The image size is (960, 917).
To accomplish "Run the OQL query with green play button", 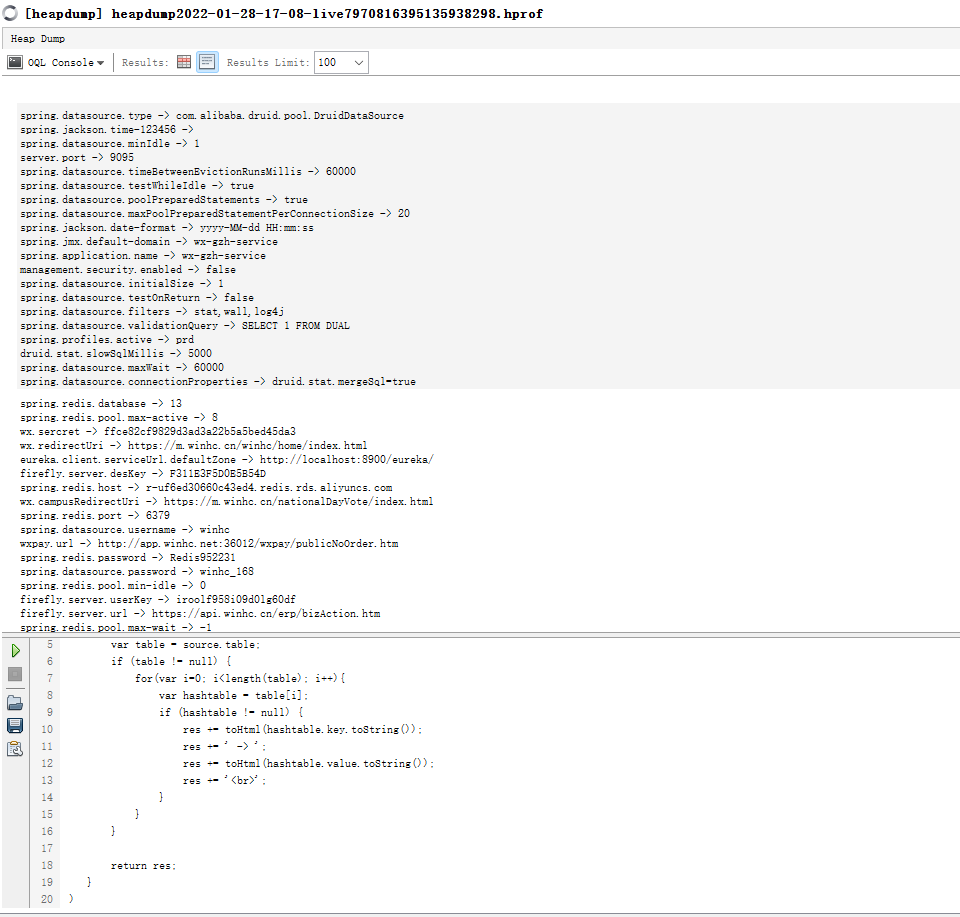I will click(15, 651).
